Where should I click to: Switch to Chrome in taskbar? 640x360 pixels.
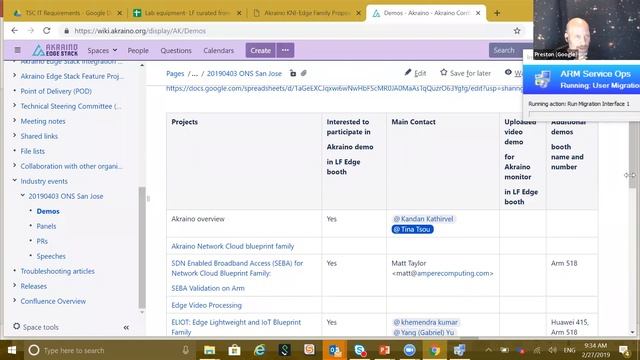(434, 350)
